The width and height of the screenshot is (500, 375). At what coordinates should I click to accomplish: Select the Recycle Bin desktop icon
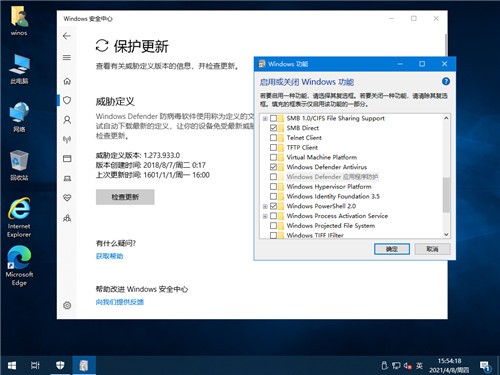pos(19,165)
